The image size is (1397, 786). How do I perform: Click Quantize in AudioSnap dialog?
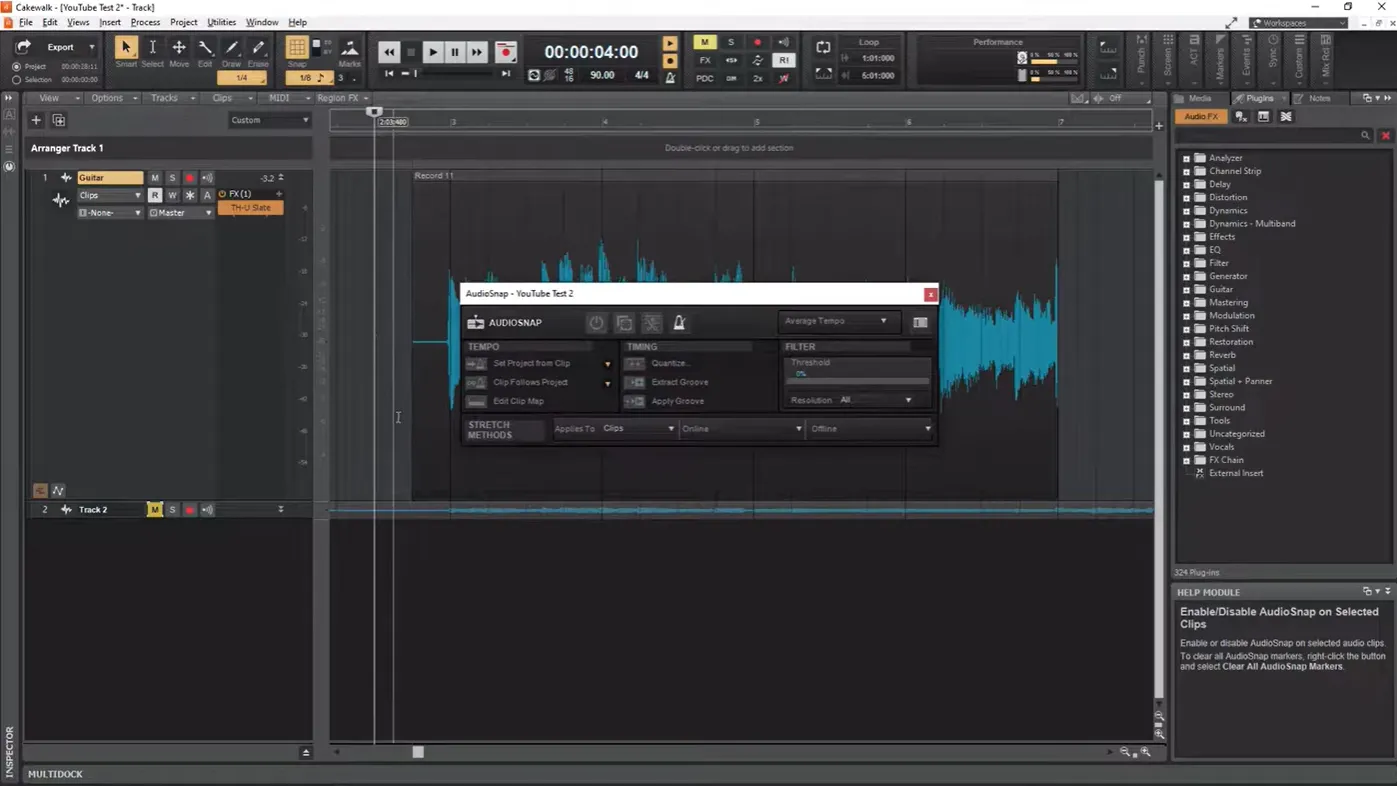click(670, 364)
